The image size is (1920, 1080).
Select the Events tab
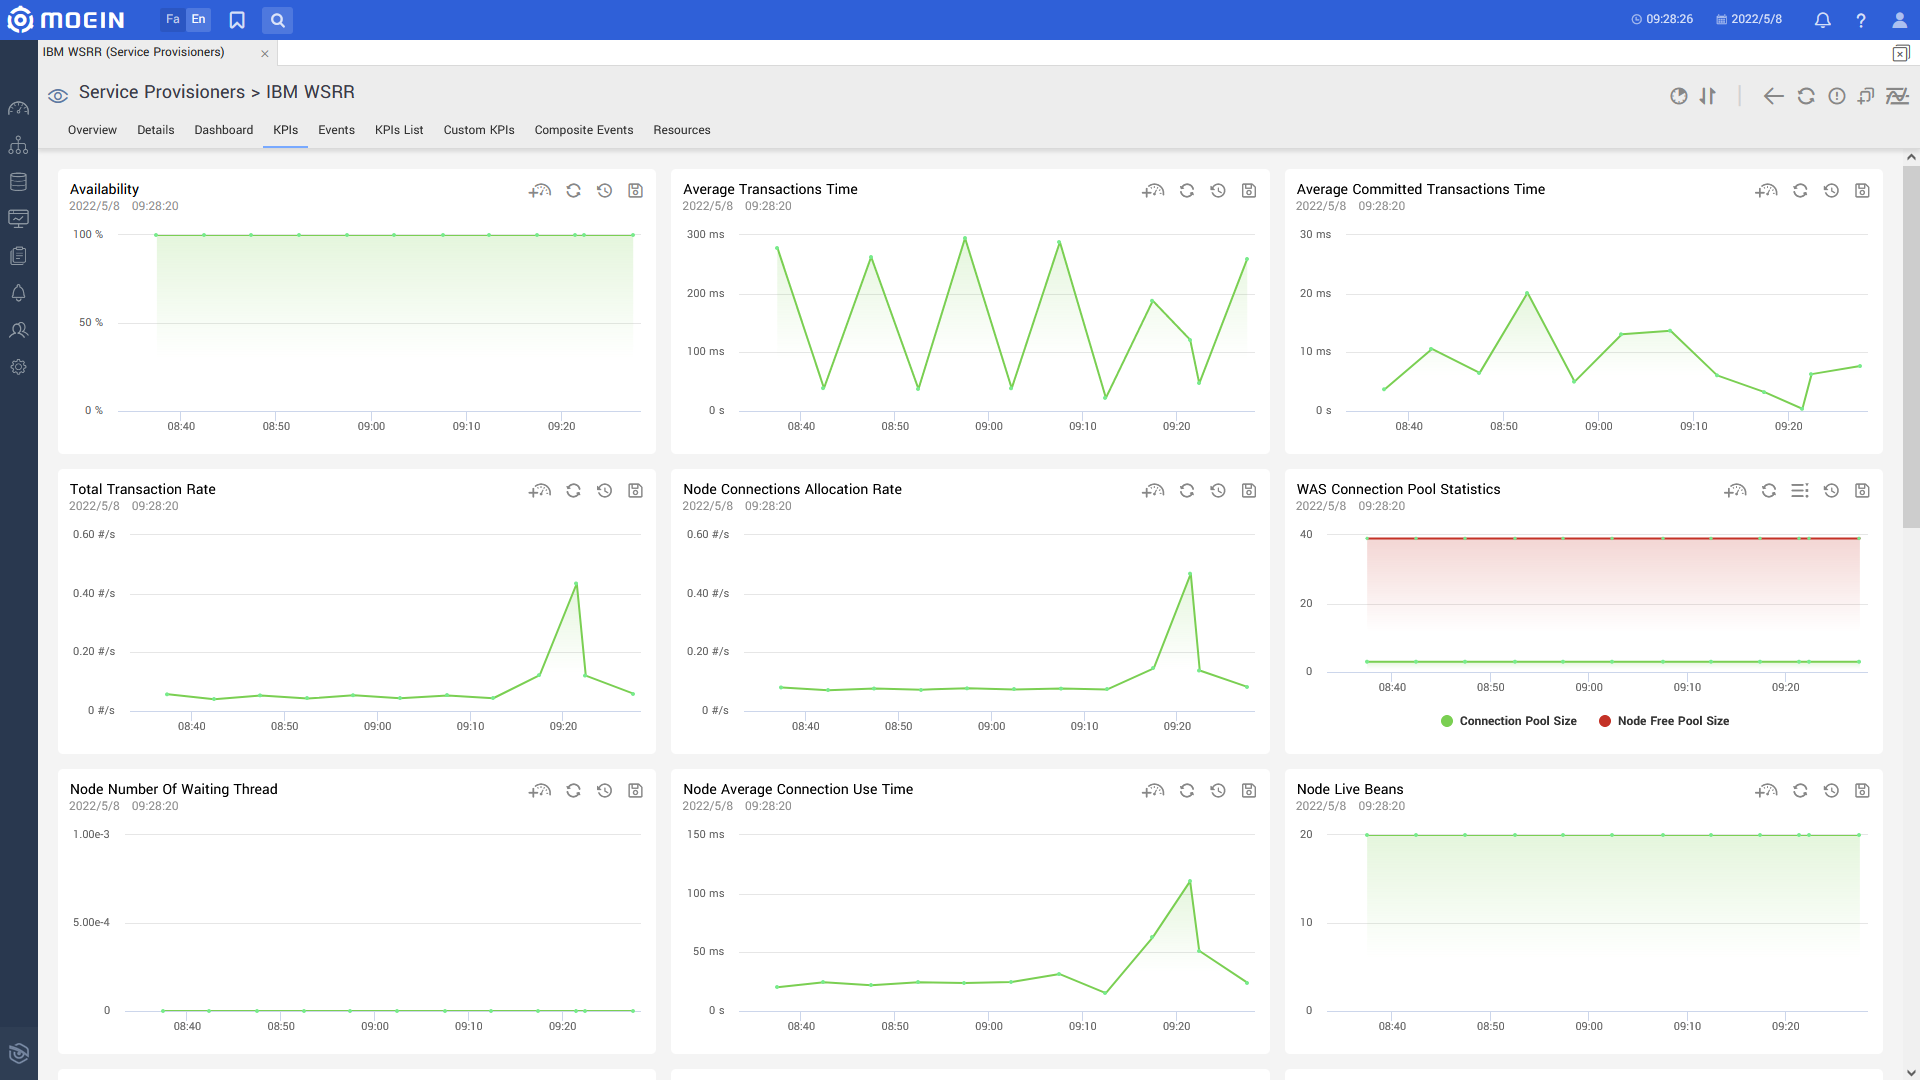tap(336, 129)
